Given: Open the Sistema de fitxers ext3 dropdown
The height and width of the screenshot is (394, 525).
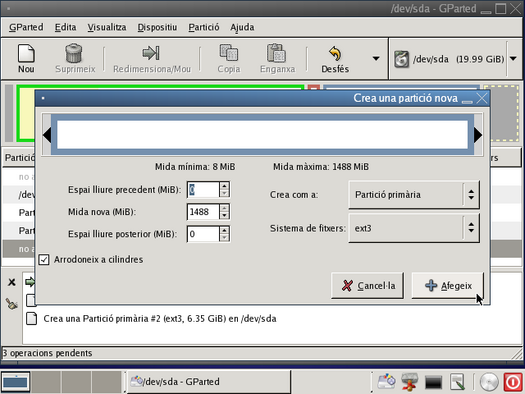Looking at the screenshot, I should (x=414, y=228).
